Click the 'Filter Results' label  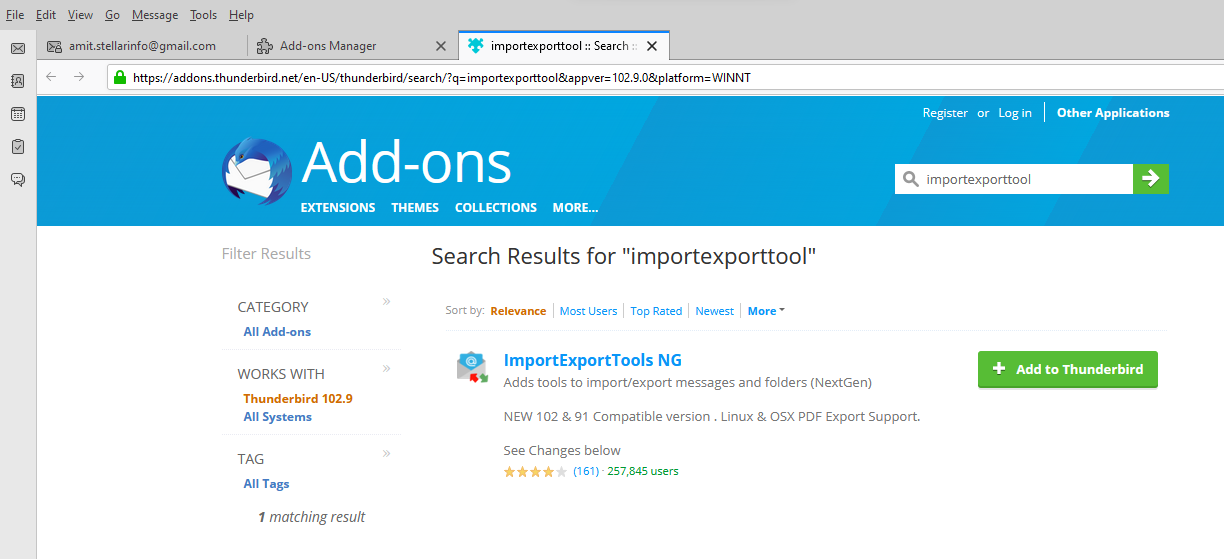click(266, 254)
